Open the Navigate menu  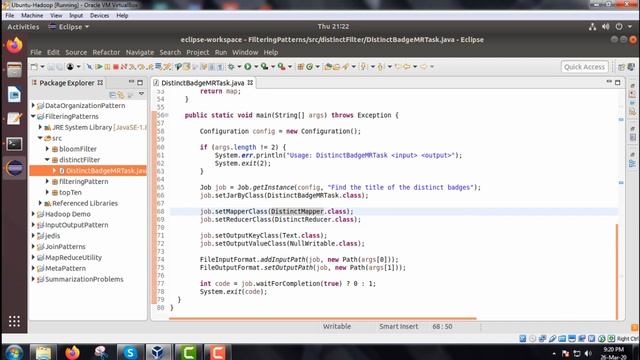click(140, 52)
